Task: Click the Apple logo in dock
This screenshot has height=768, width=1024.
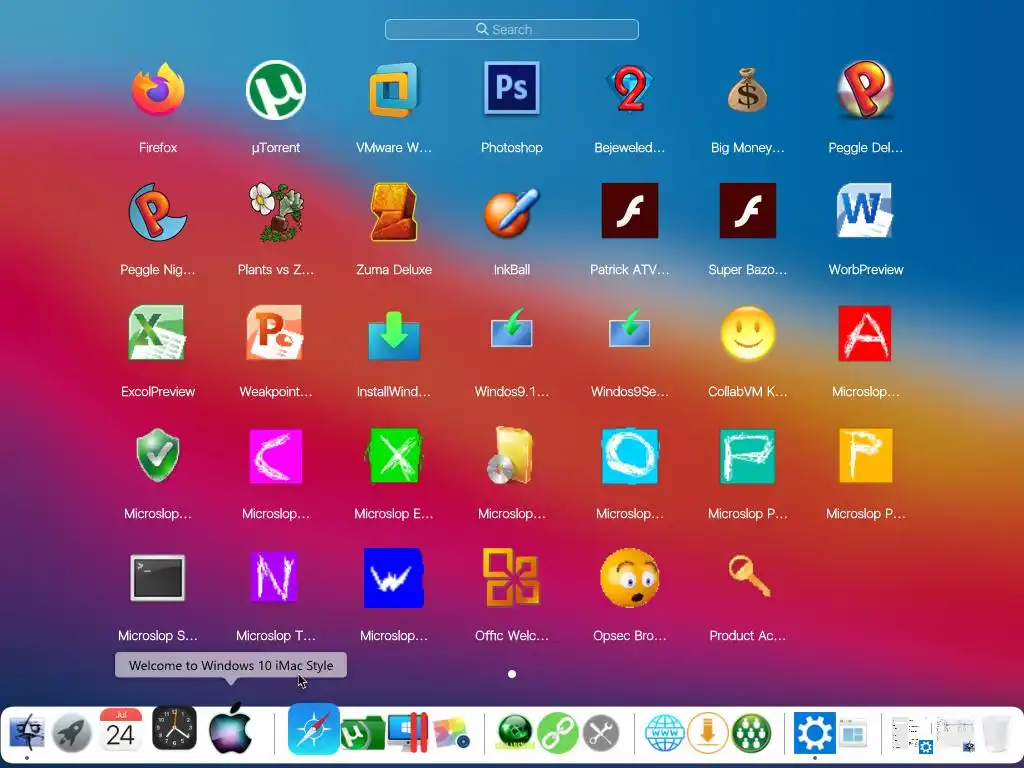Action: (x=231, y=728)
